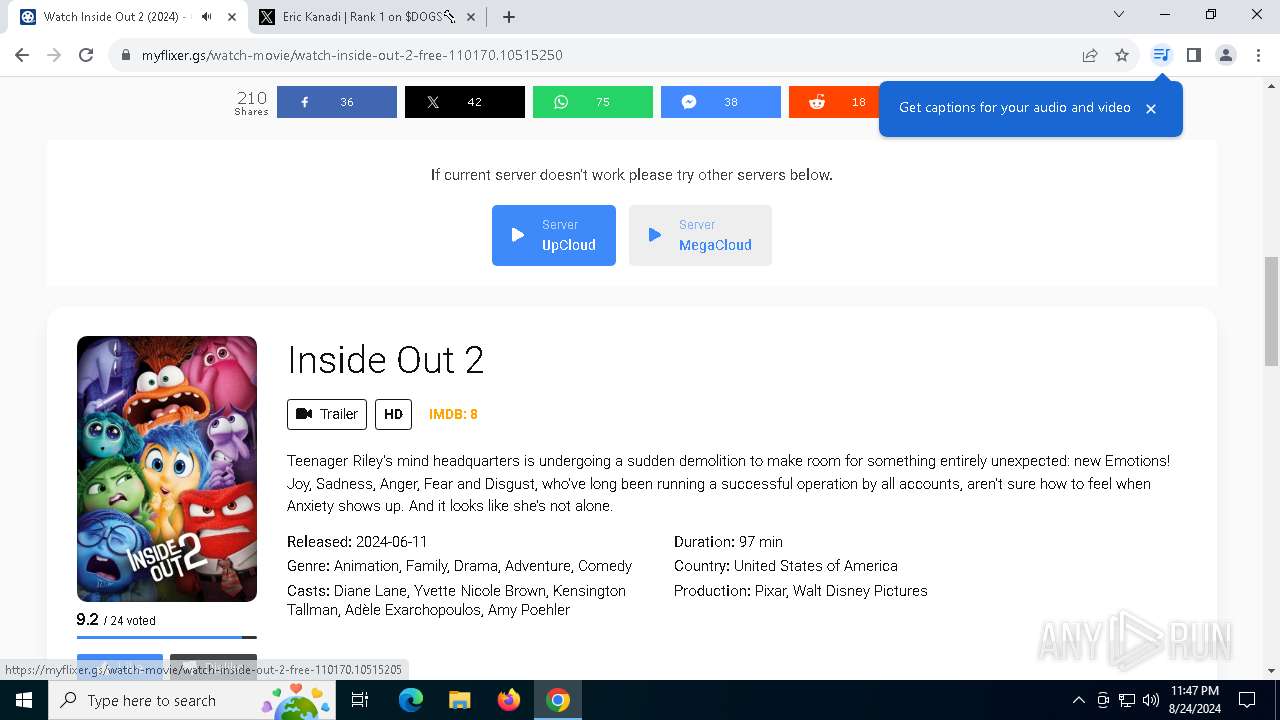Click the share page icon in address bar
The height and width of the screenshot is (720, 1280).
[1090, 55]
